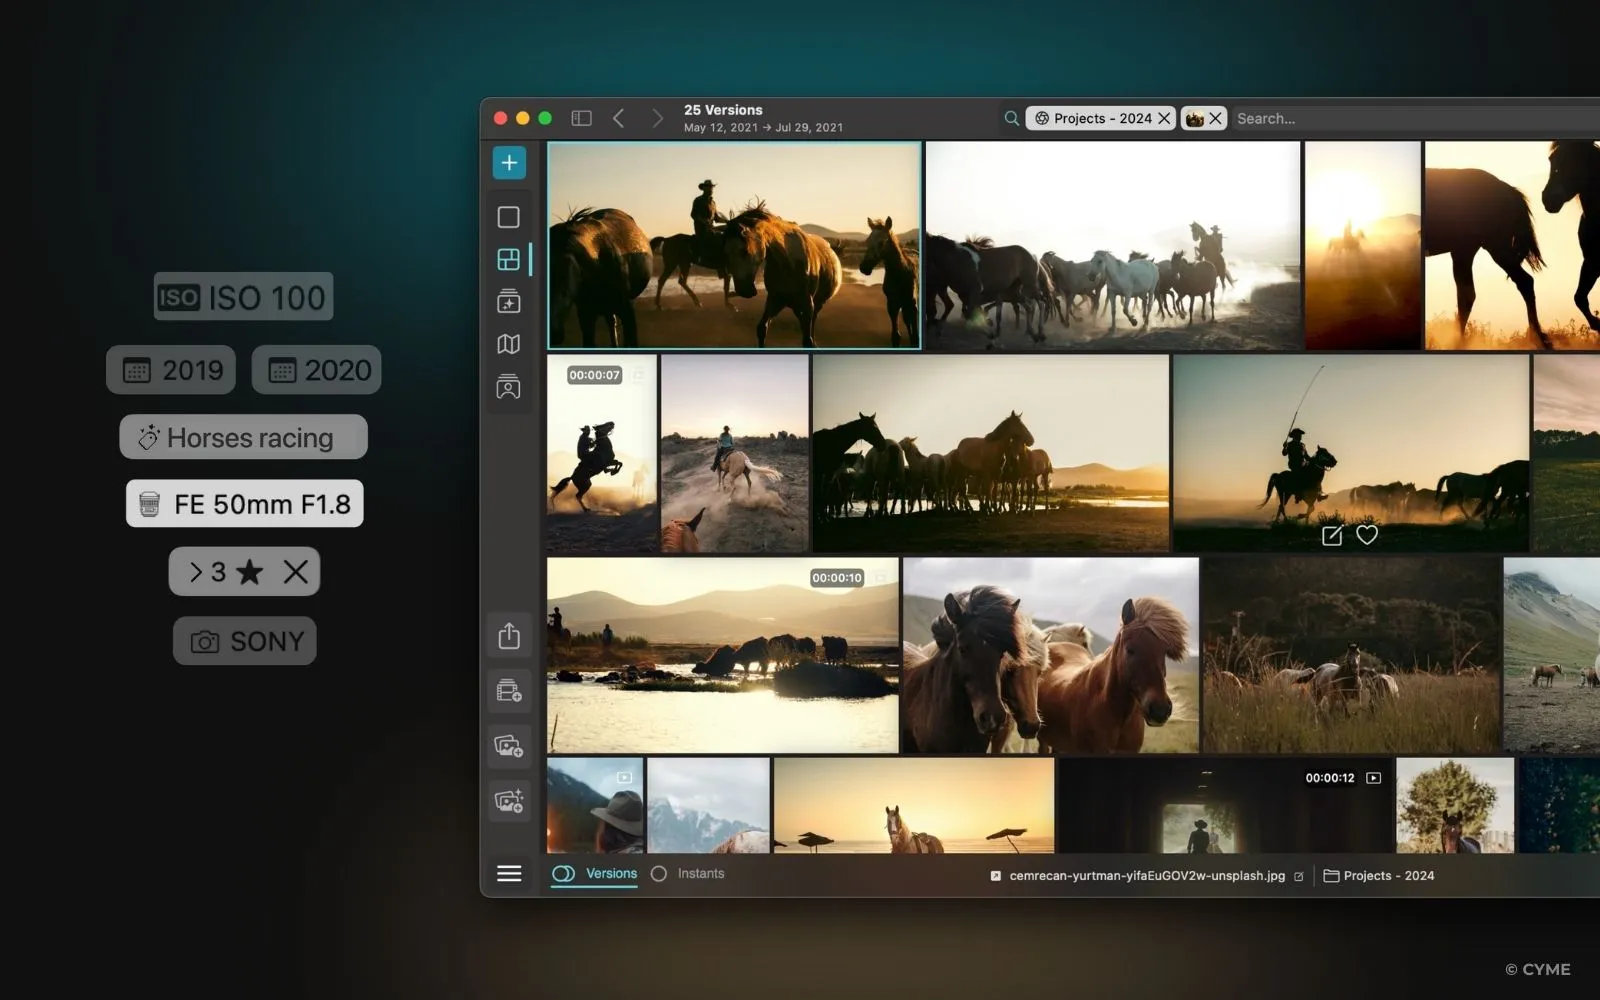
Task: Select the square grid view icon
Action: (x=509, y=216)
